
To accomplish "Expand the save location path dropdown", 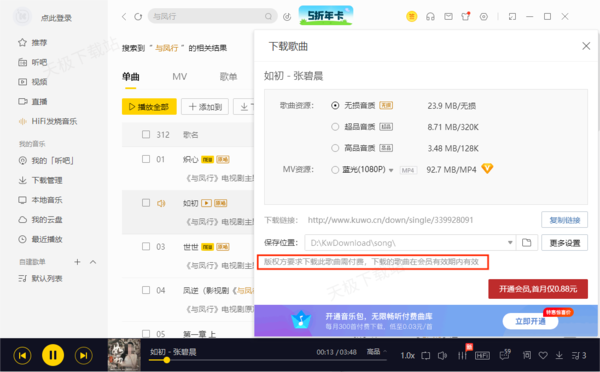I will click(510, 243).
